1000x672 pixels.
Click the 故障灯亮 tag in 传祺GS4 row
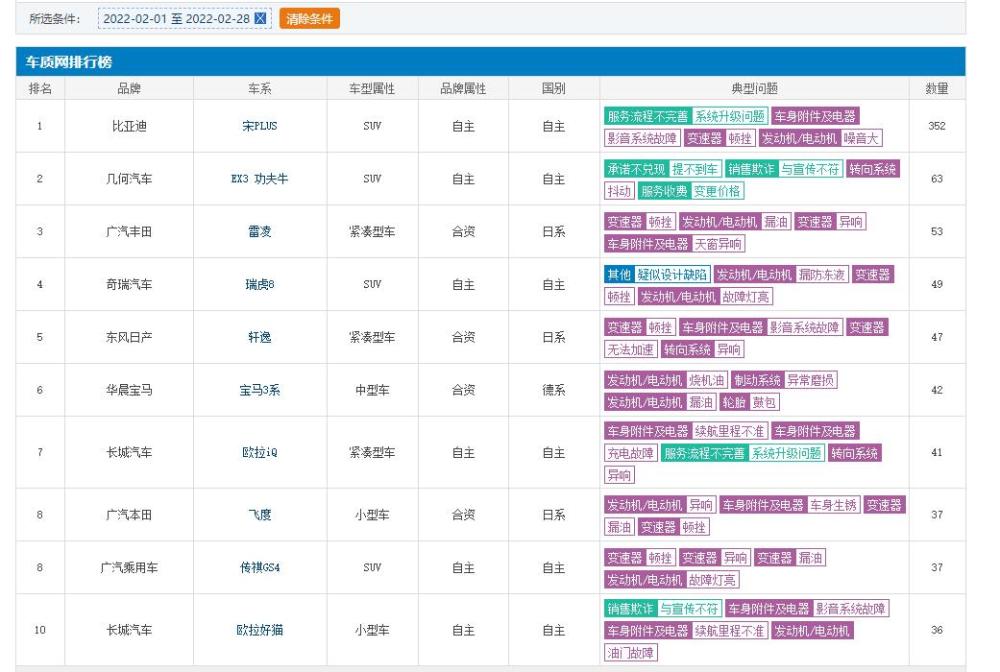point(712,580)
